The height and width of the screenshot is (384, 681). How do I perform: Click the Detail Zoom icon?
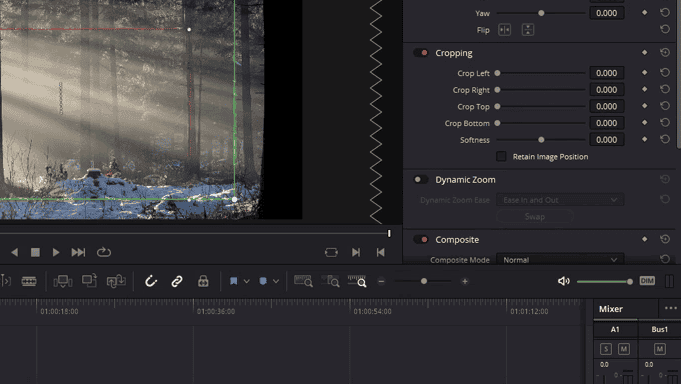click(x=330, y=281)
